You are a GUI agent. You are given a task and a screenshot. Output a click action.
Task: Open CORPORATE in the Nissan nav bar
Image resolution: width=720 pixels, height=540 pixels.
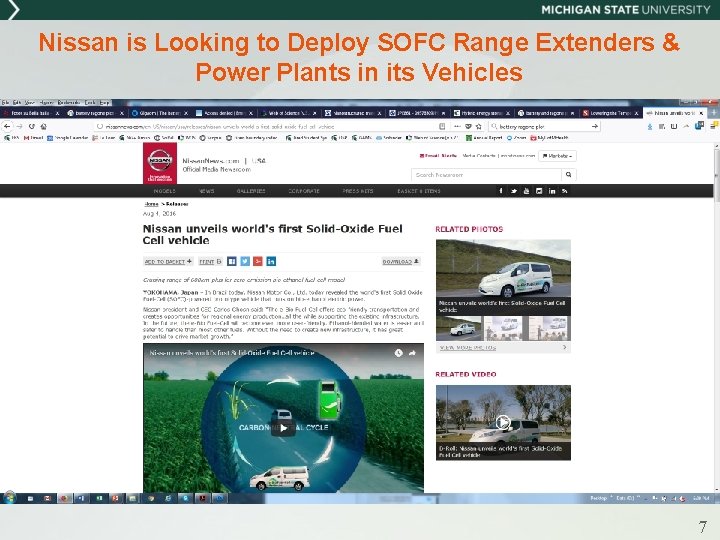pyautogui.click(x=304, y=191)
